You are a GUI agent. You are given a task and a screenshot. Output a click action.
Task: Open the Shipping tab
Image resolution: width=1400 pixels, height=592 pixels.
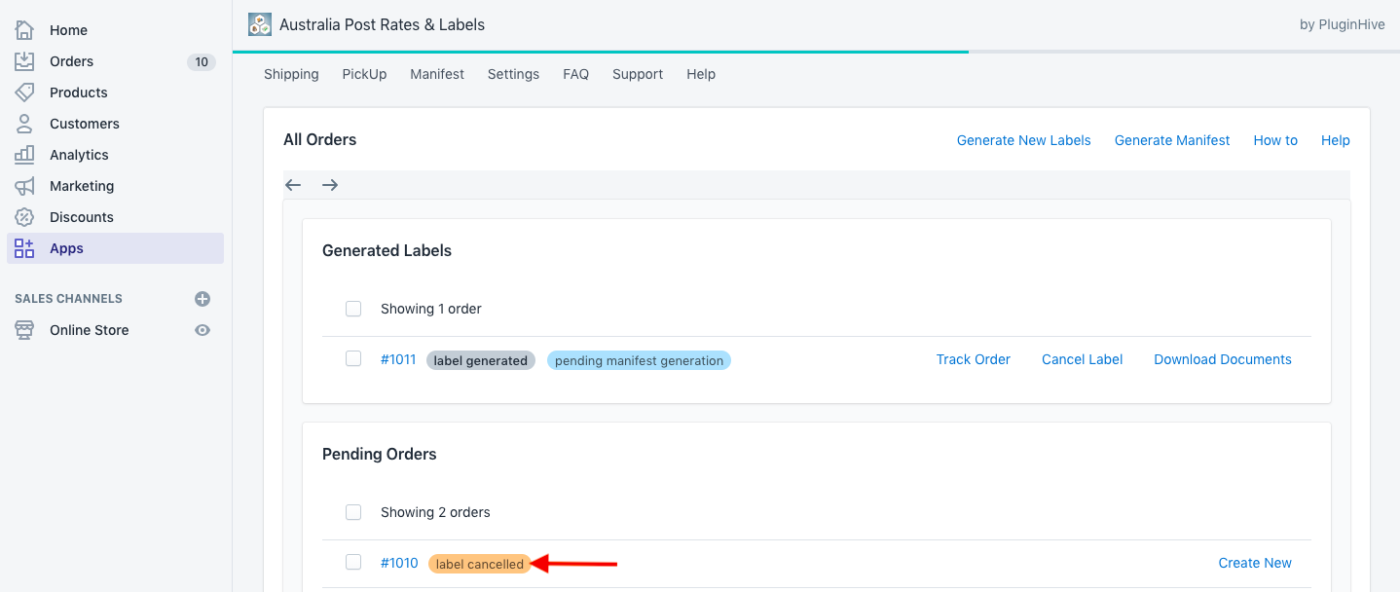291,74
